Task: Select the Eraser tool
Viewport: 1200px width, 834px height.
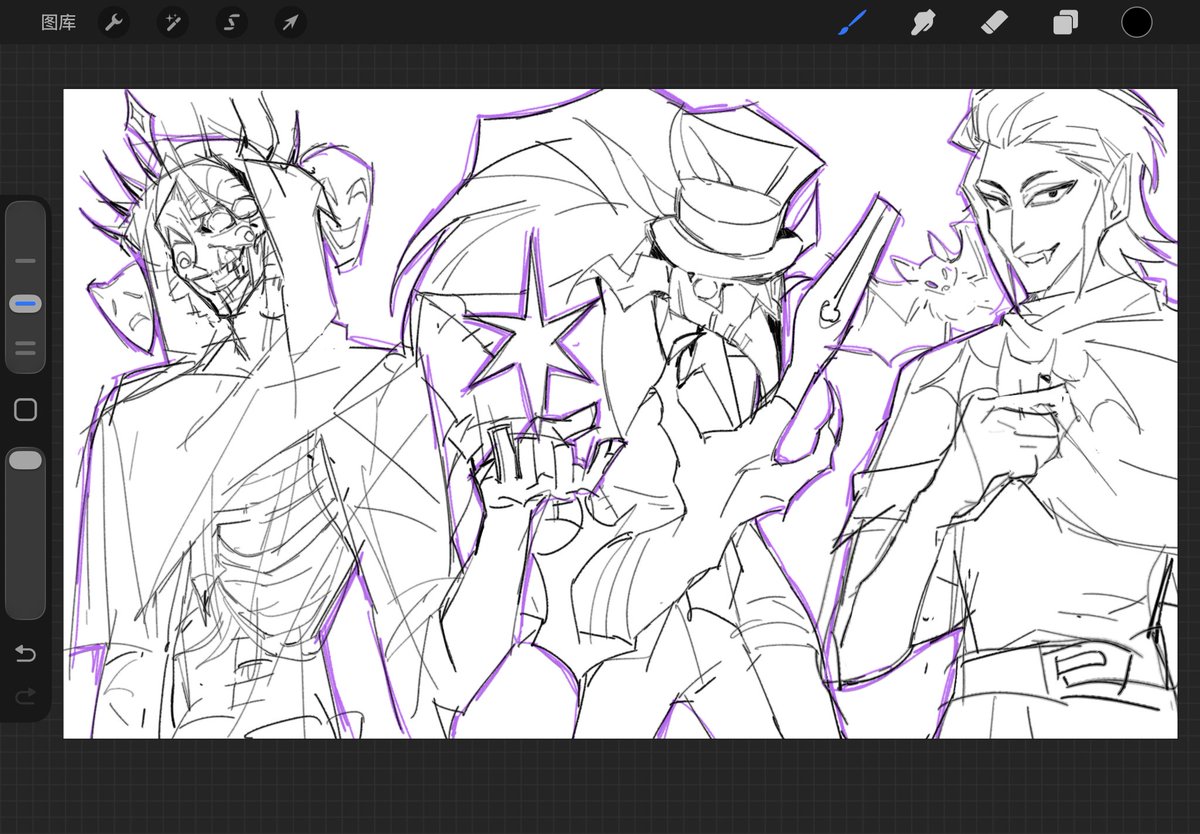Action: [993, 22]
